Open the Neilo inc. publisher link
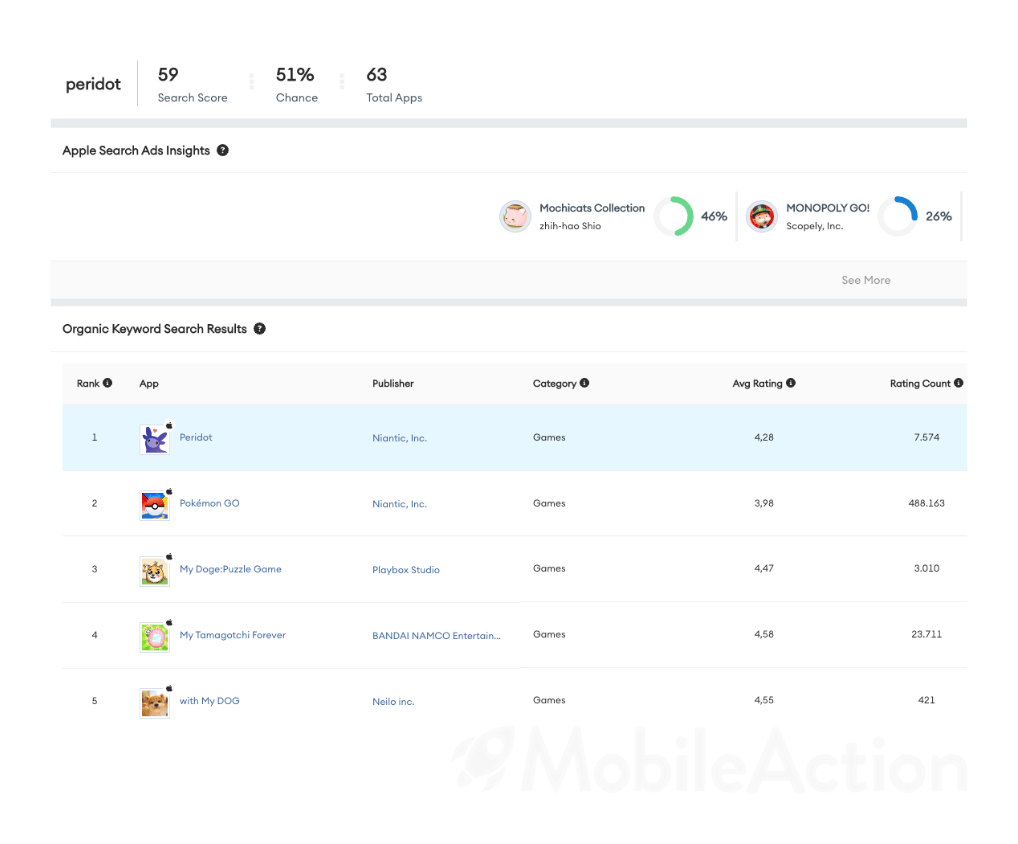 [x=393, y=701]
